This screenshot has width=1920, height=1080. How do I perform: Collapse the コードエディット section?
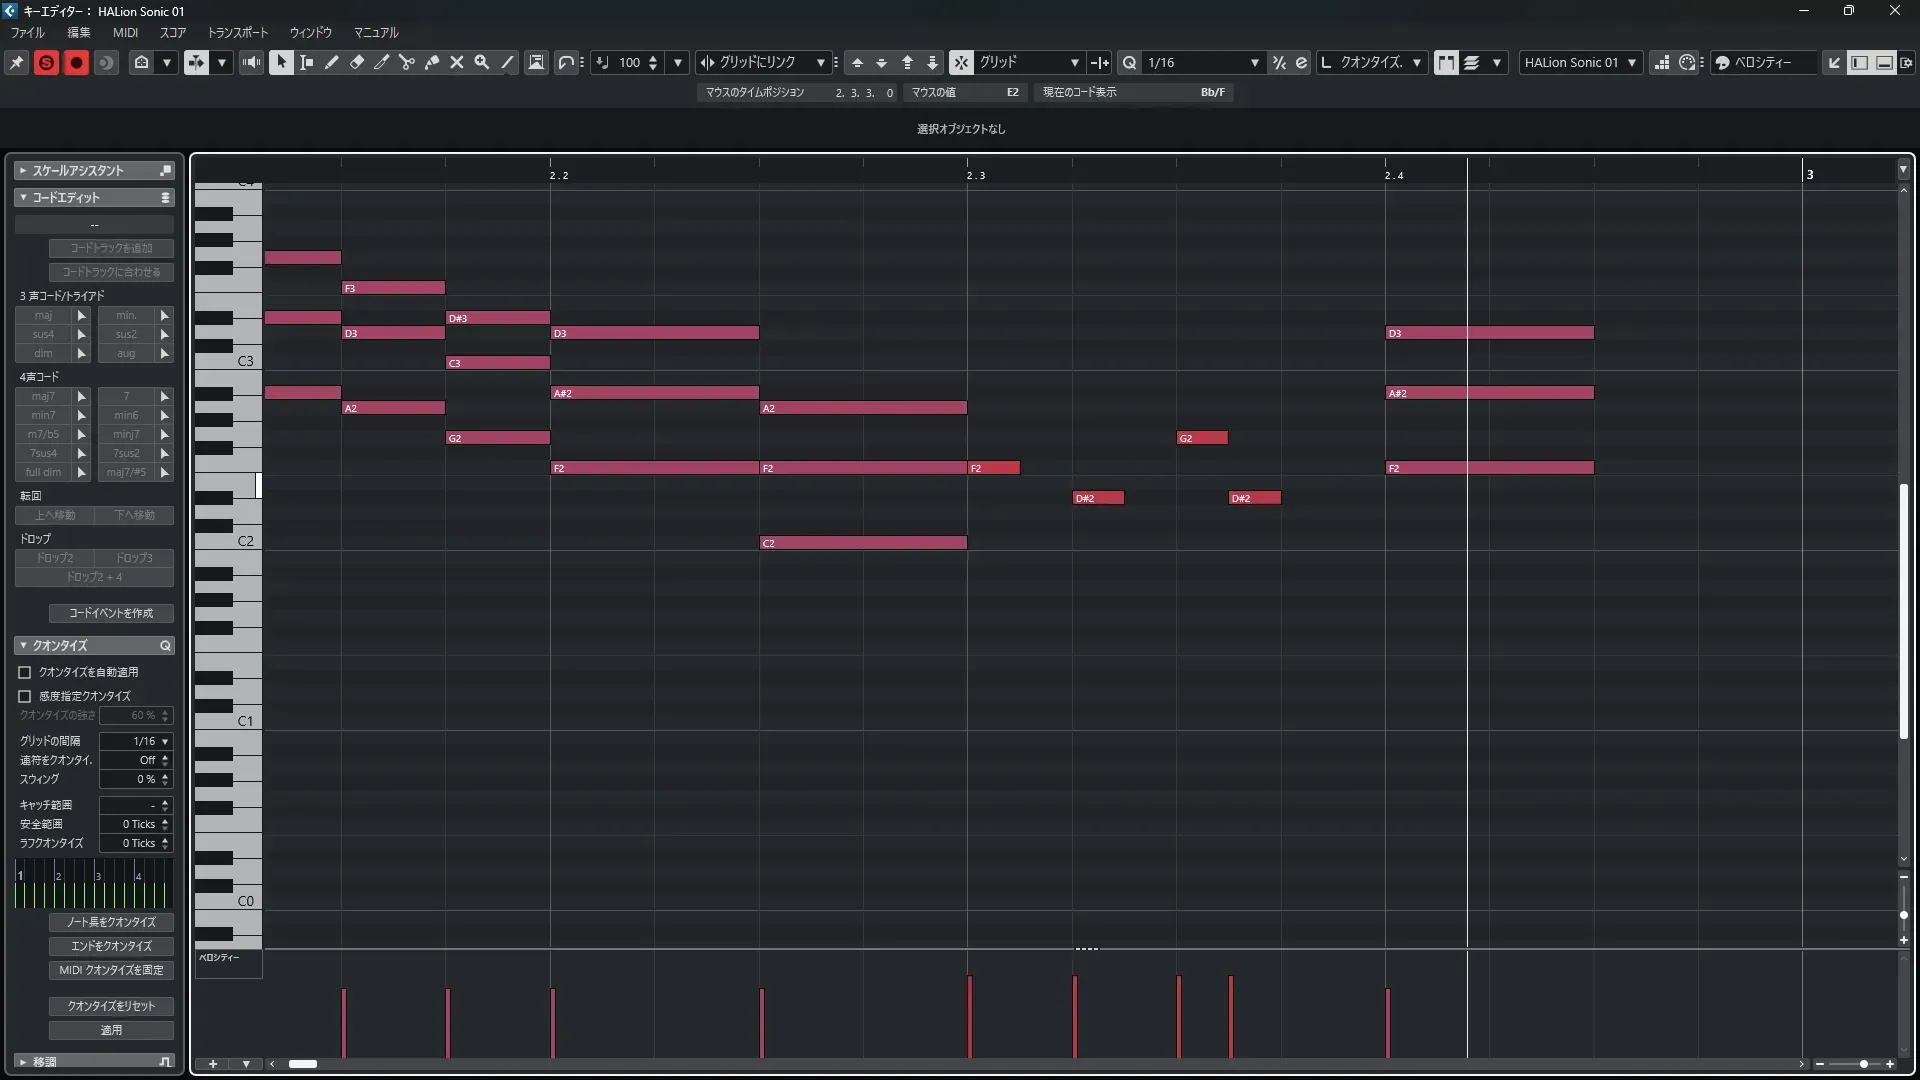click(23, 197)
